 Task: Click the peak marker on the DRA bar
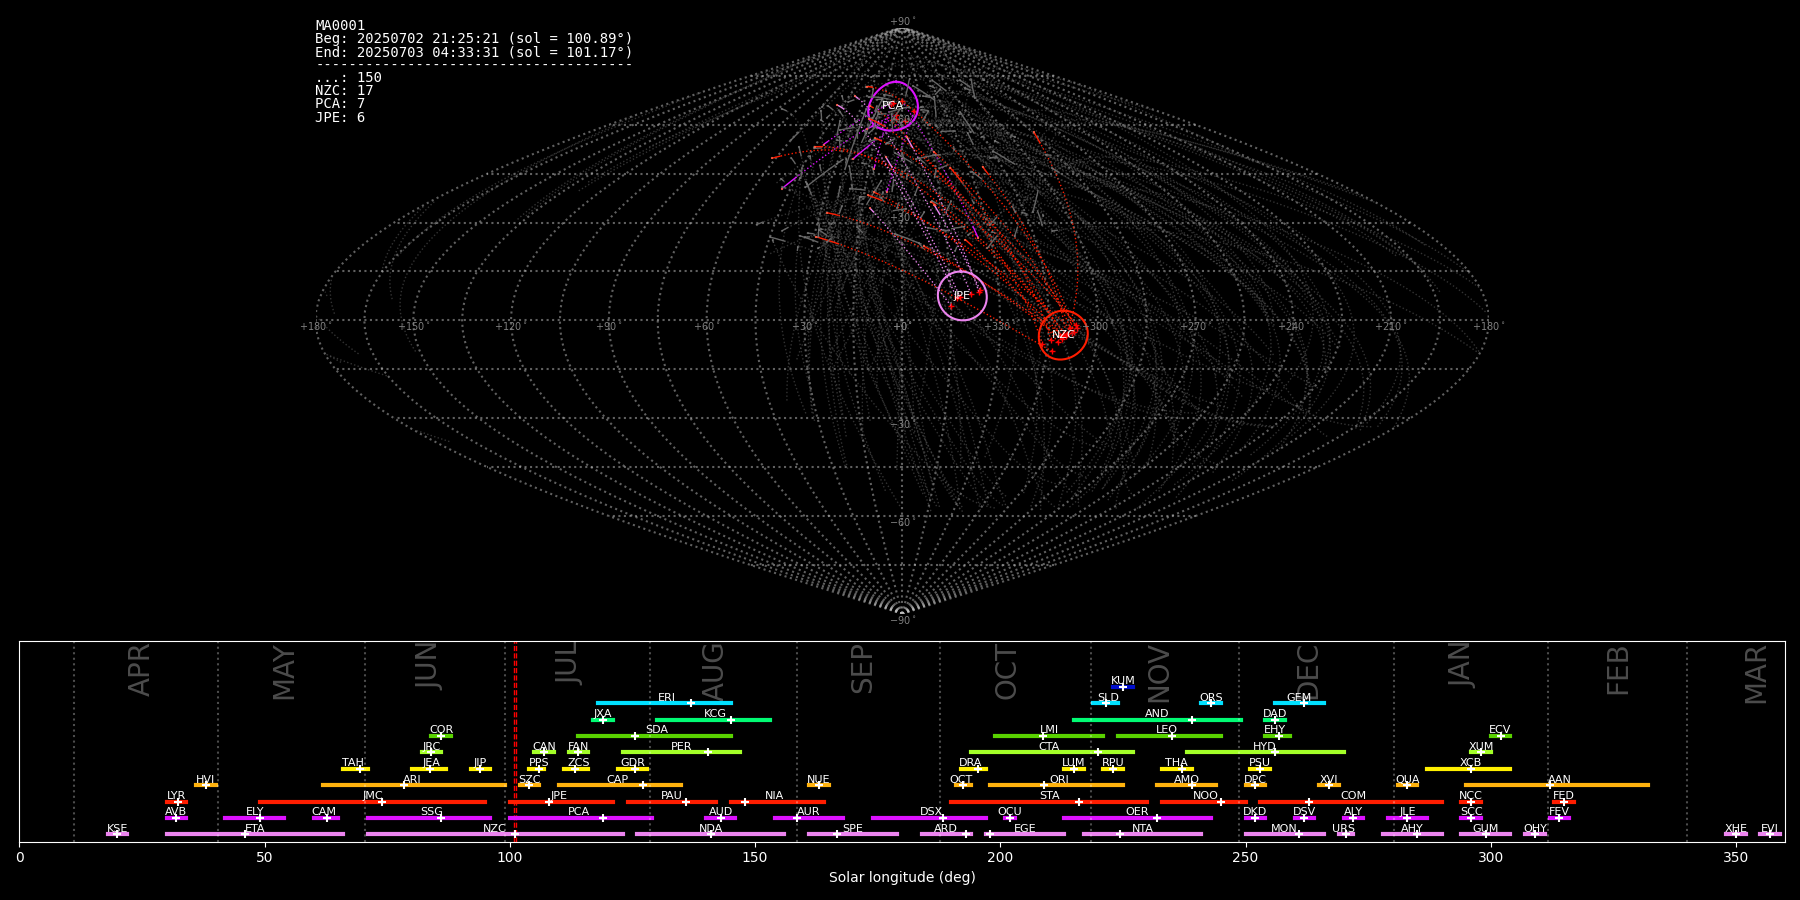(x=977, y=769)
